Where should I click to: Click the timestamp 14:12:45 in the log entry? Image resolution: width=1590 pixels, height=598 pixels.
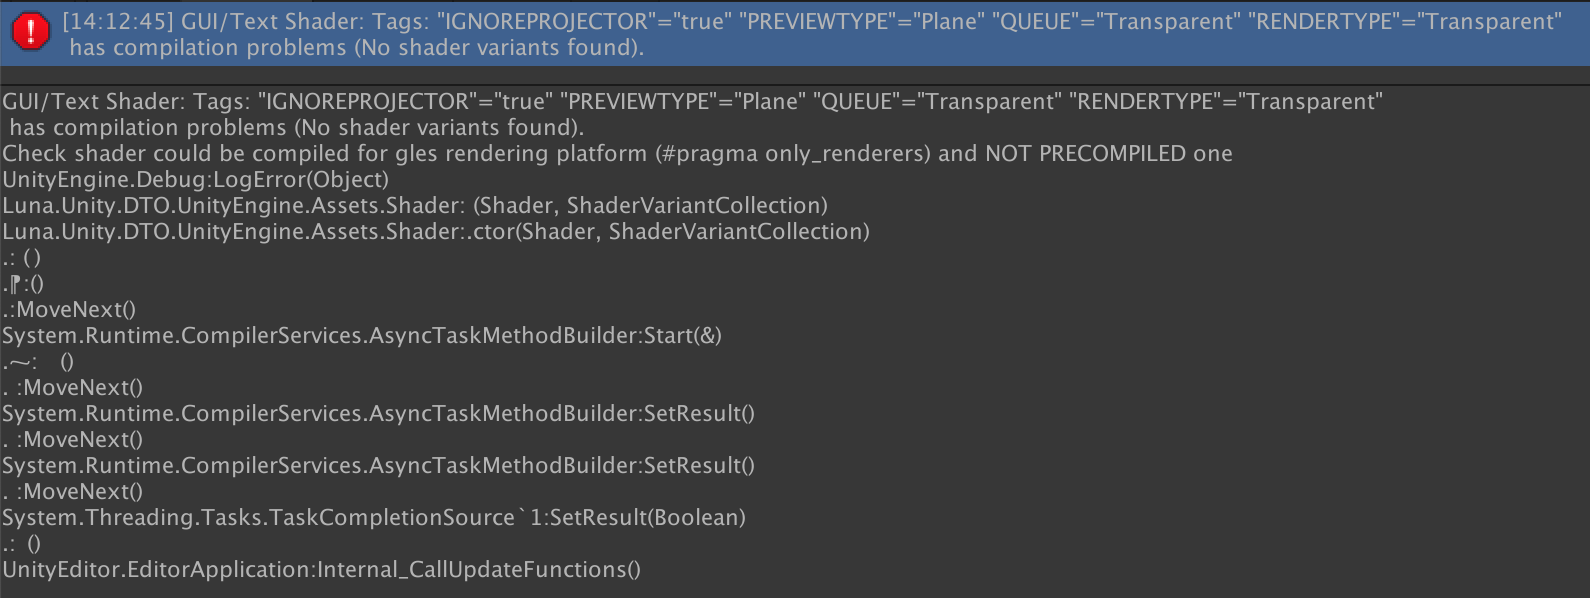[118, 21]
